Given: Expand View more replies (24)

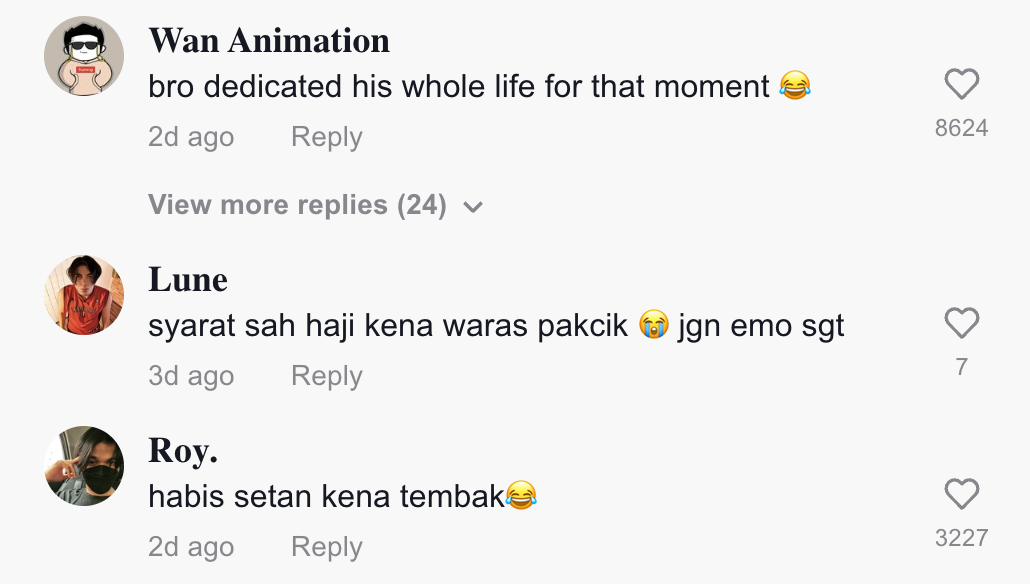Looking at the screenshot, I should (297, 205).
